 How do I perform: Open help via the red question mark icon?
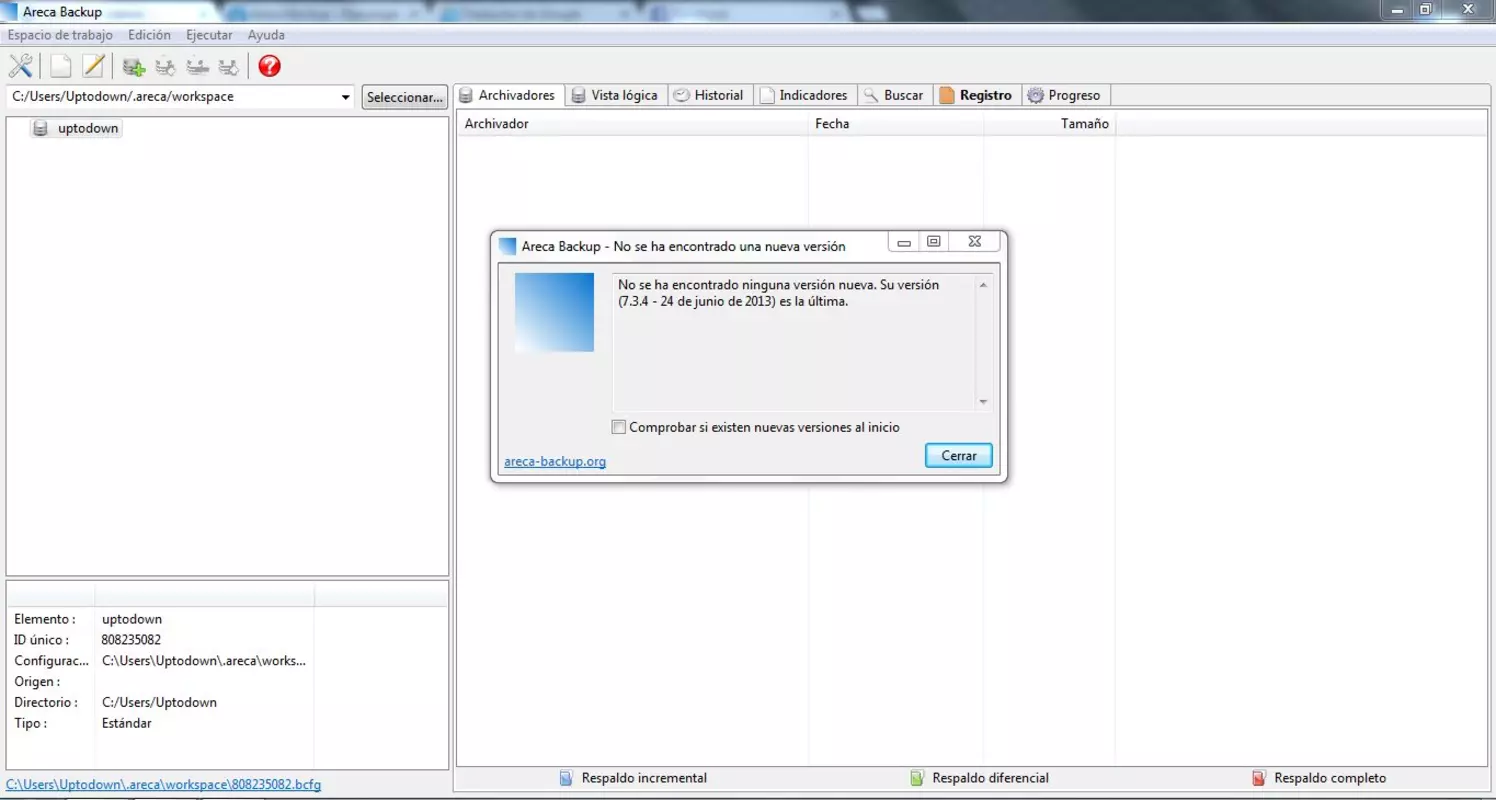click(x=269, y=66)
